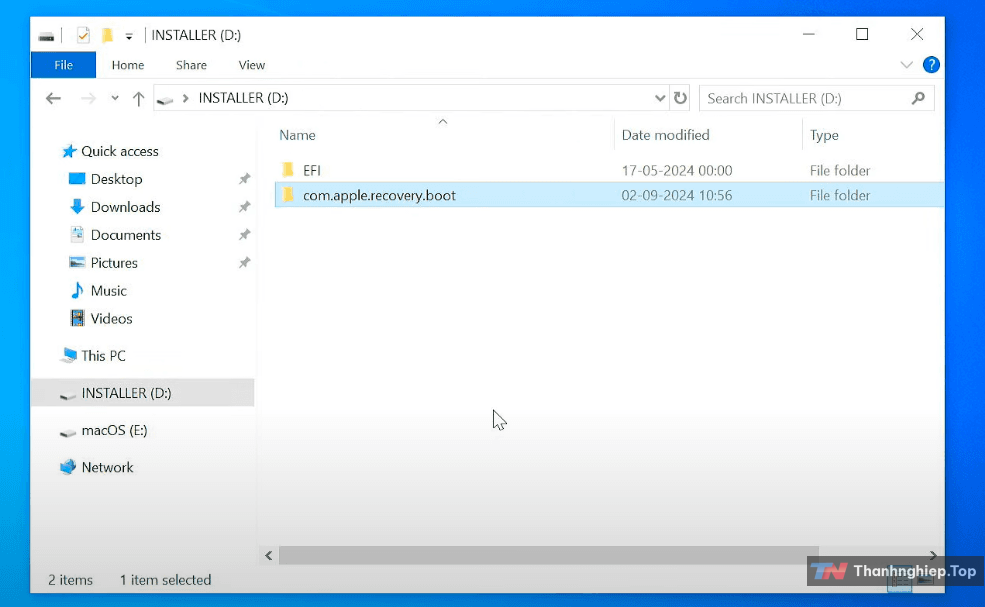Open the Share ribbon tab
Viewport: 985px width, 607px height.
tap(191, 65)
